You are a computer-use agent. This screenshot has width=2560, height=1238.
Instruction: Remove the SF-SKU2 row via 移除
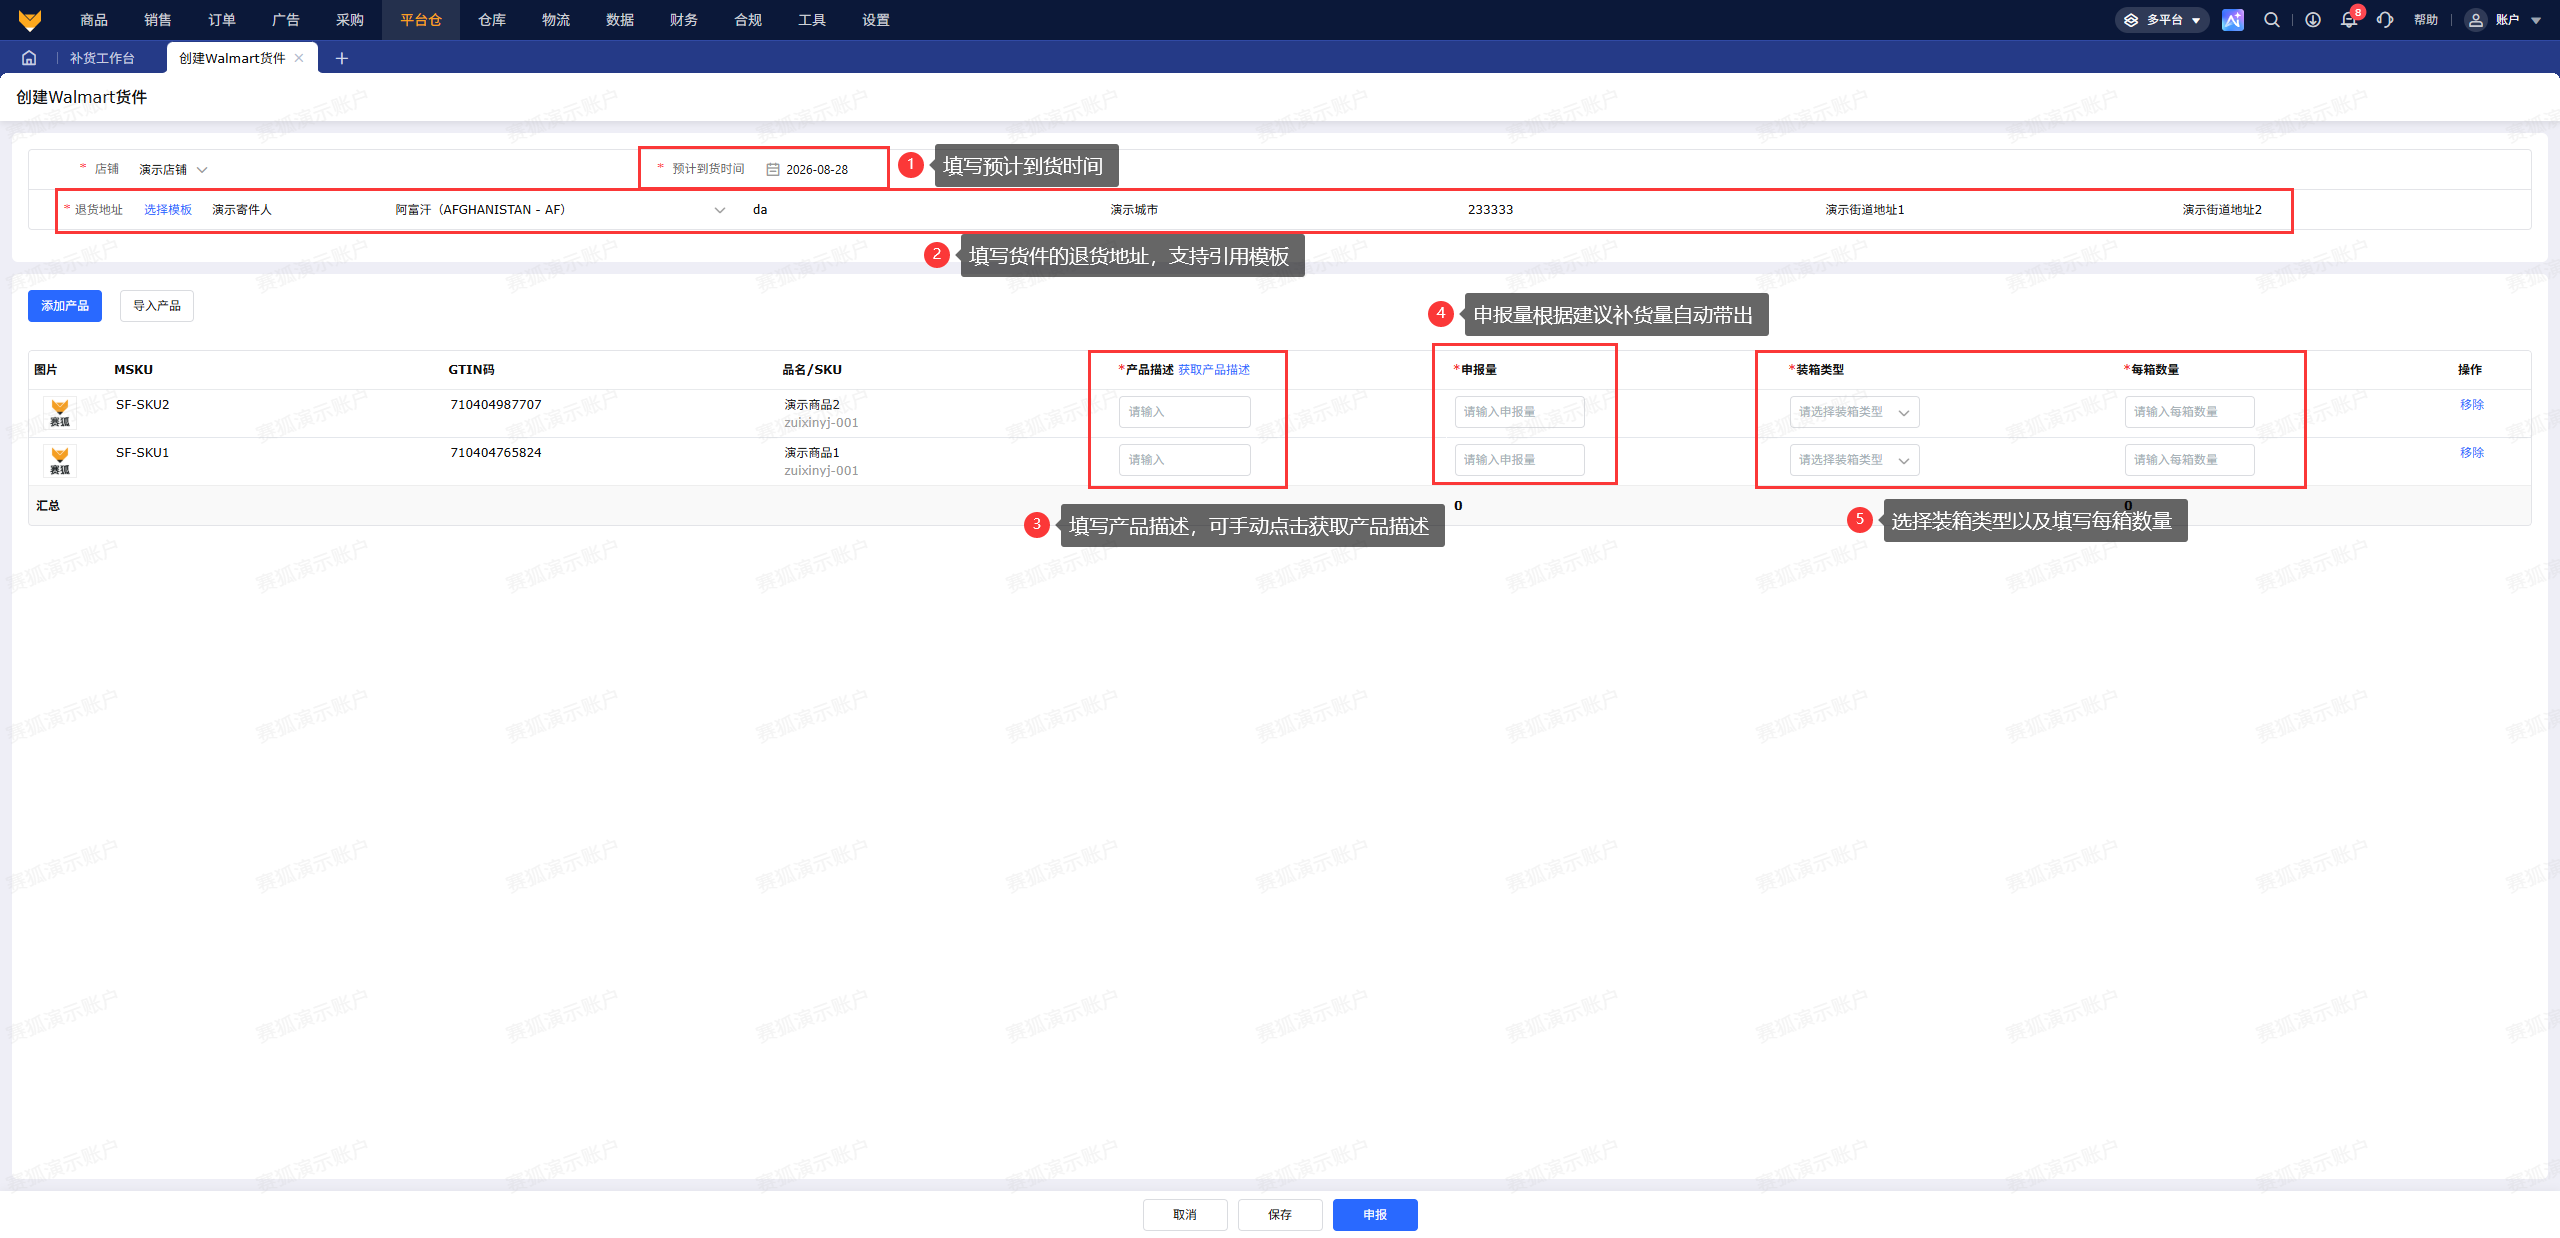click(x=2472, y=405)
